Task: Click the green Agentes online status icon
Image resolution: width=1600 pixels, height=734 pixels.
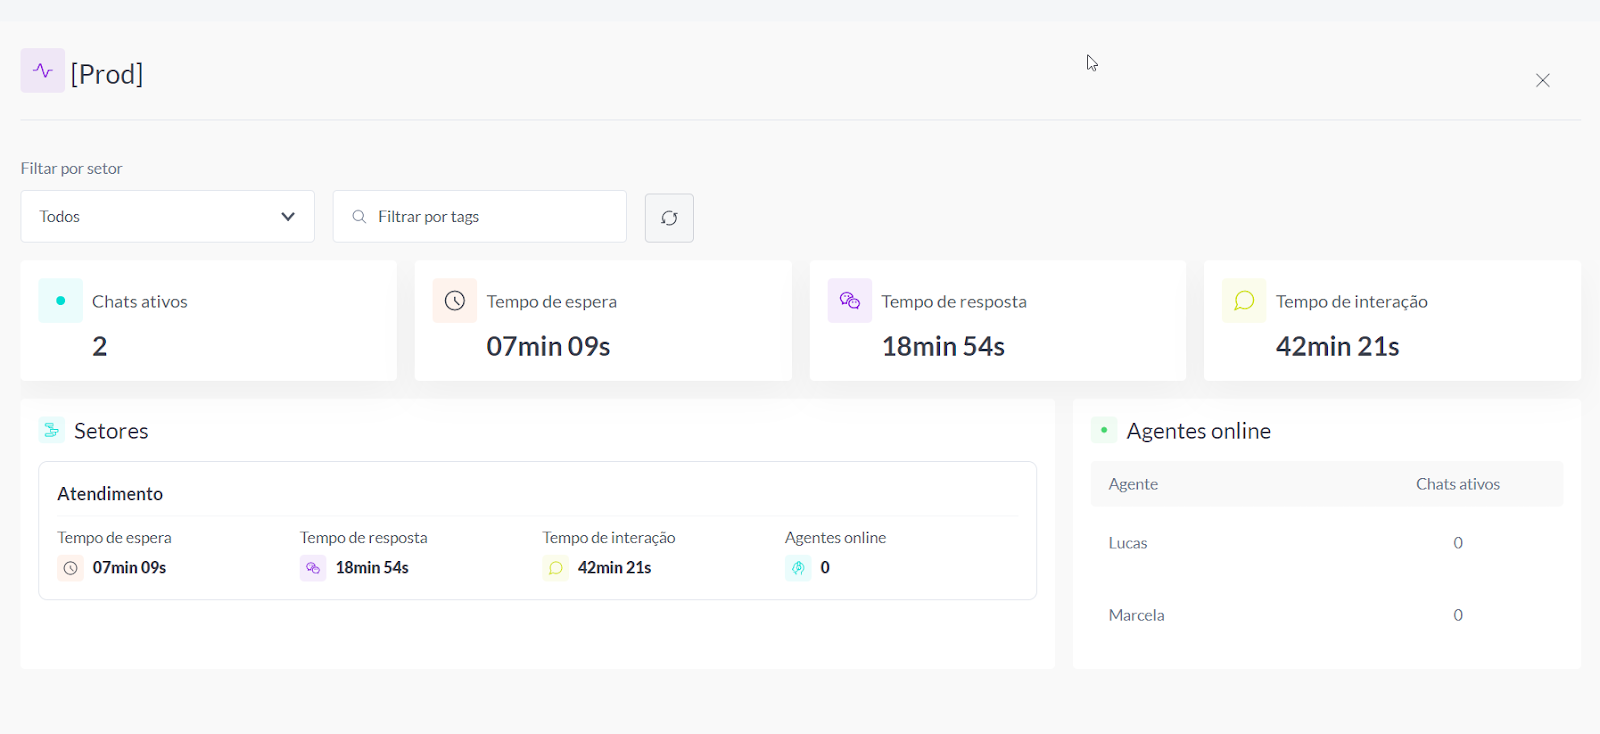Action: (1104, 430)
